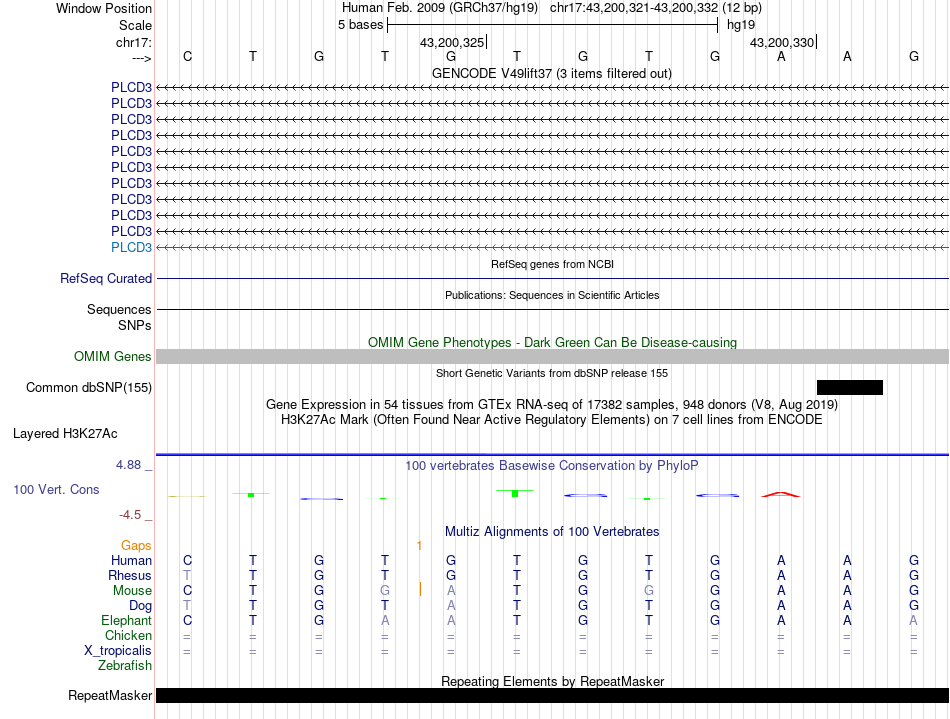
Task: Click Publications: Sequences in Scientific Articles title
Action: (552, 295)
